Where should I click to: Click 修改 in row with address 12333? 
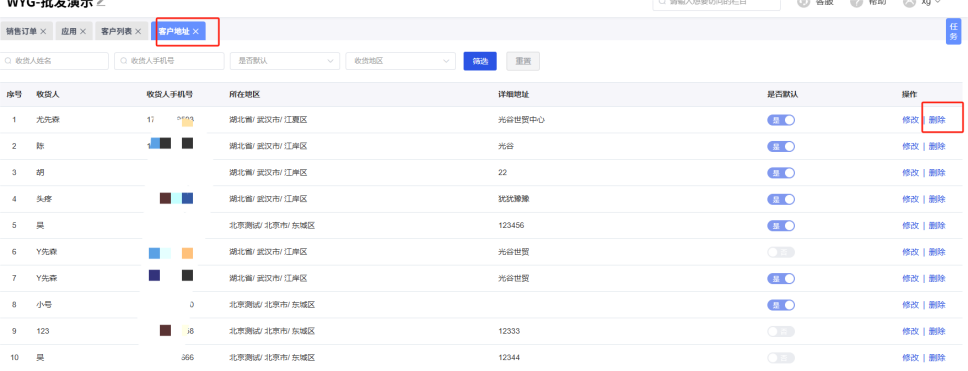[910, 331]
